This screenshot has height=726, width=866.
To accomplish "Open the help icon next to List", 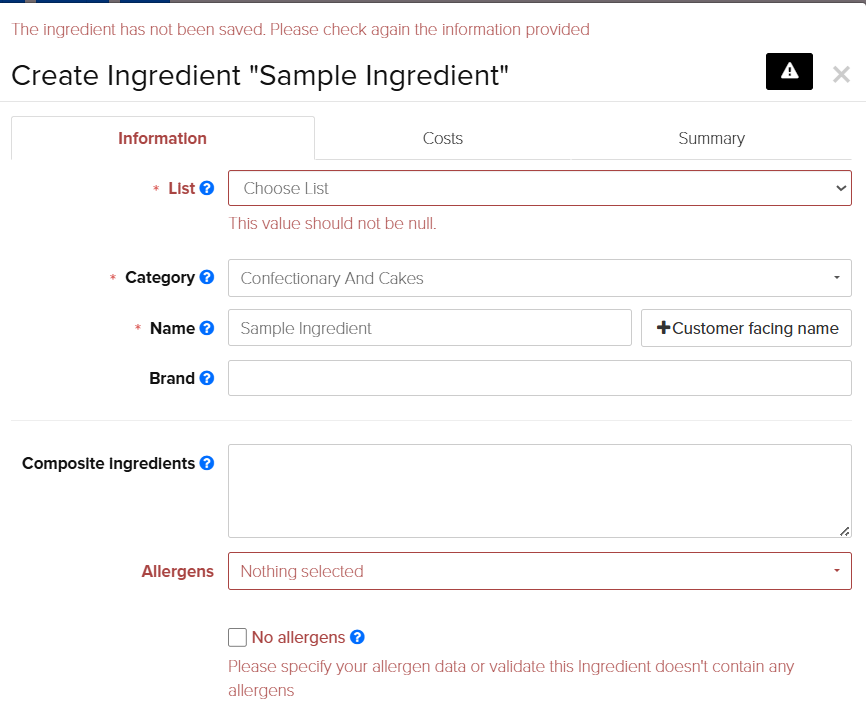I will point(207,188).
